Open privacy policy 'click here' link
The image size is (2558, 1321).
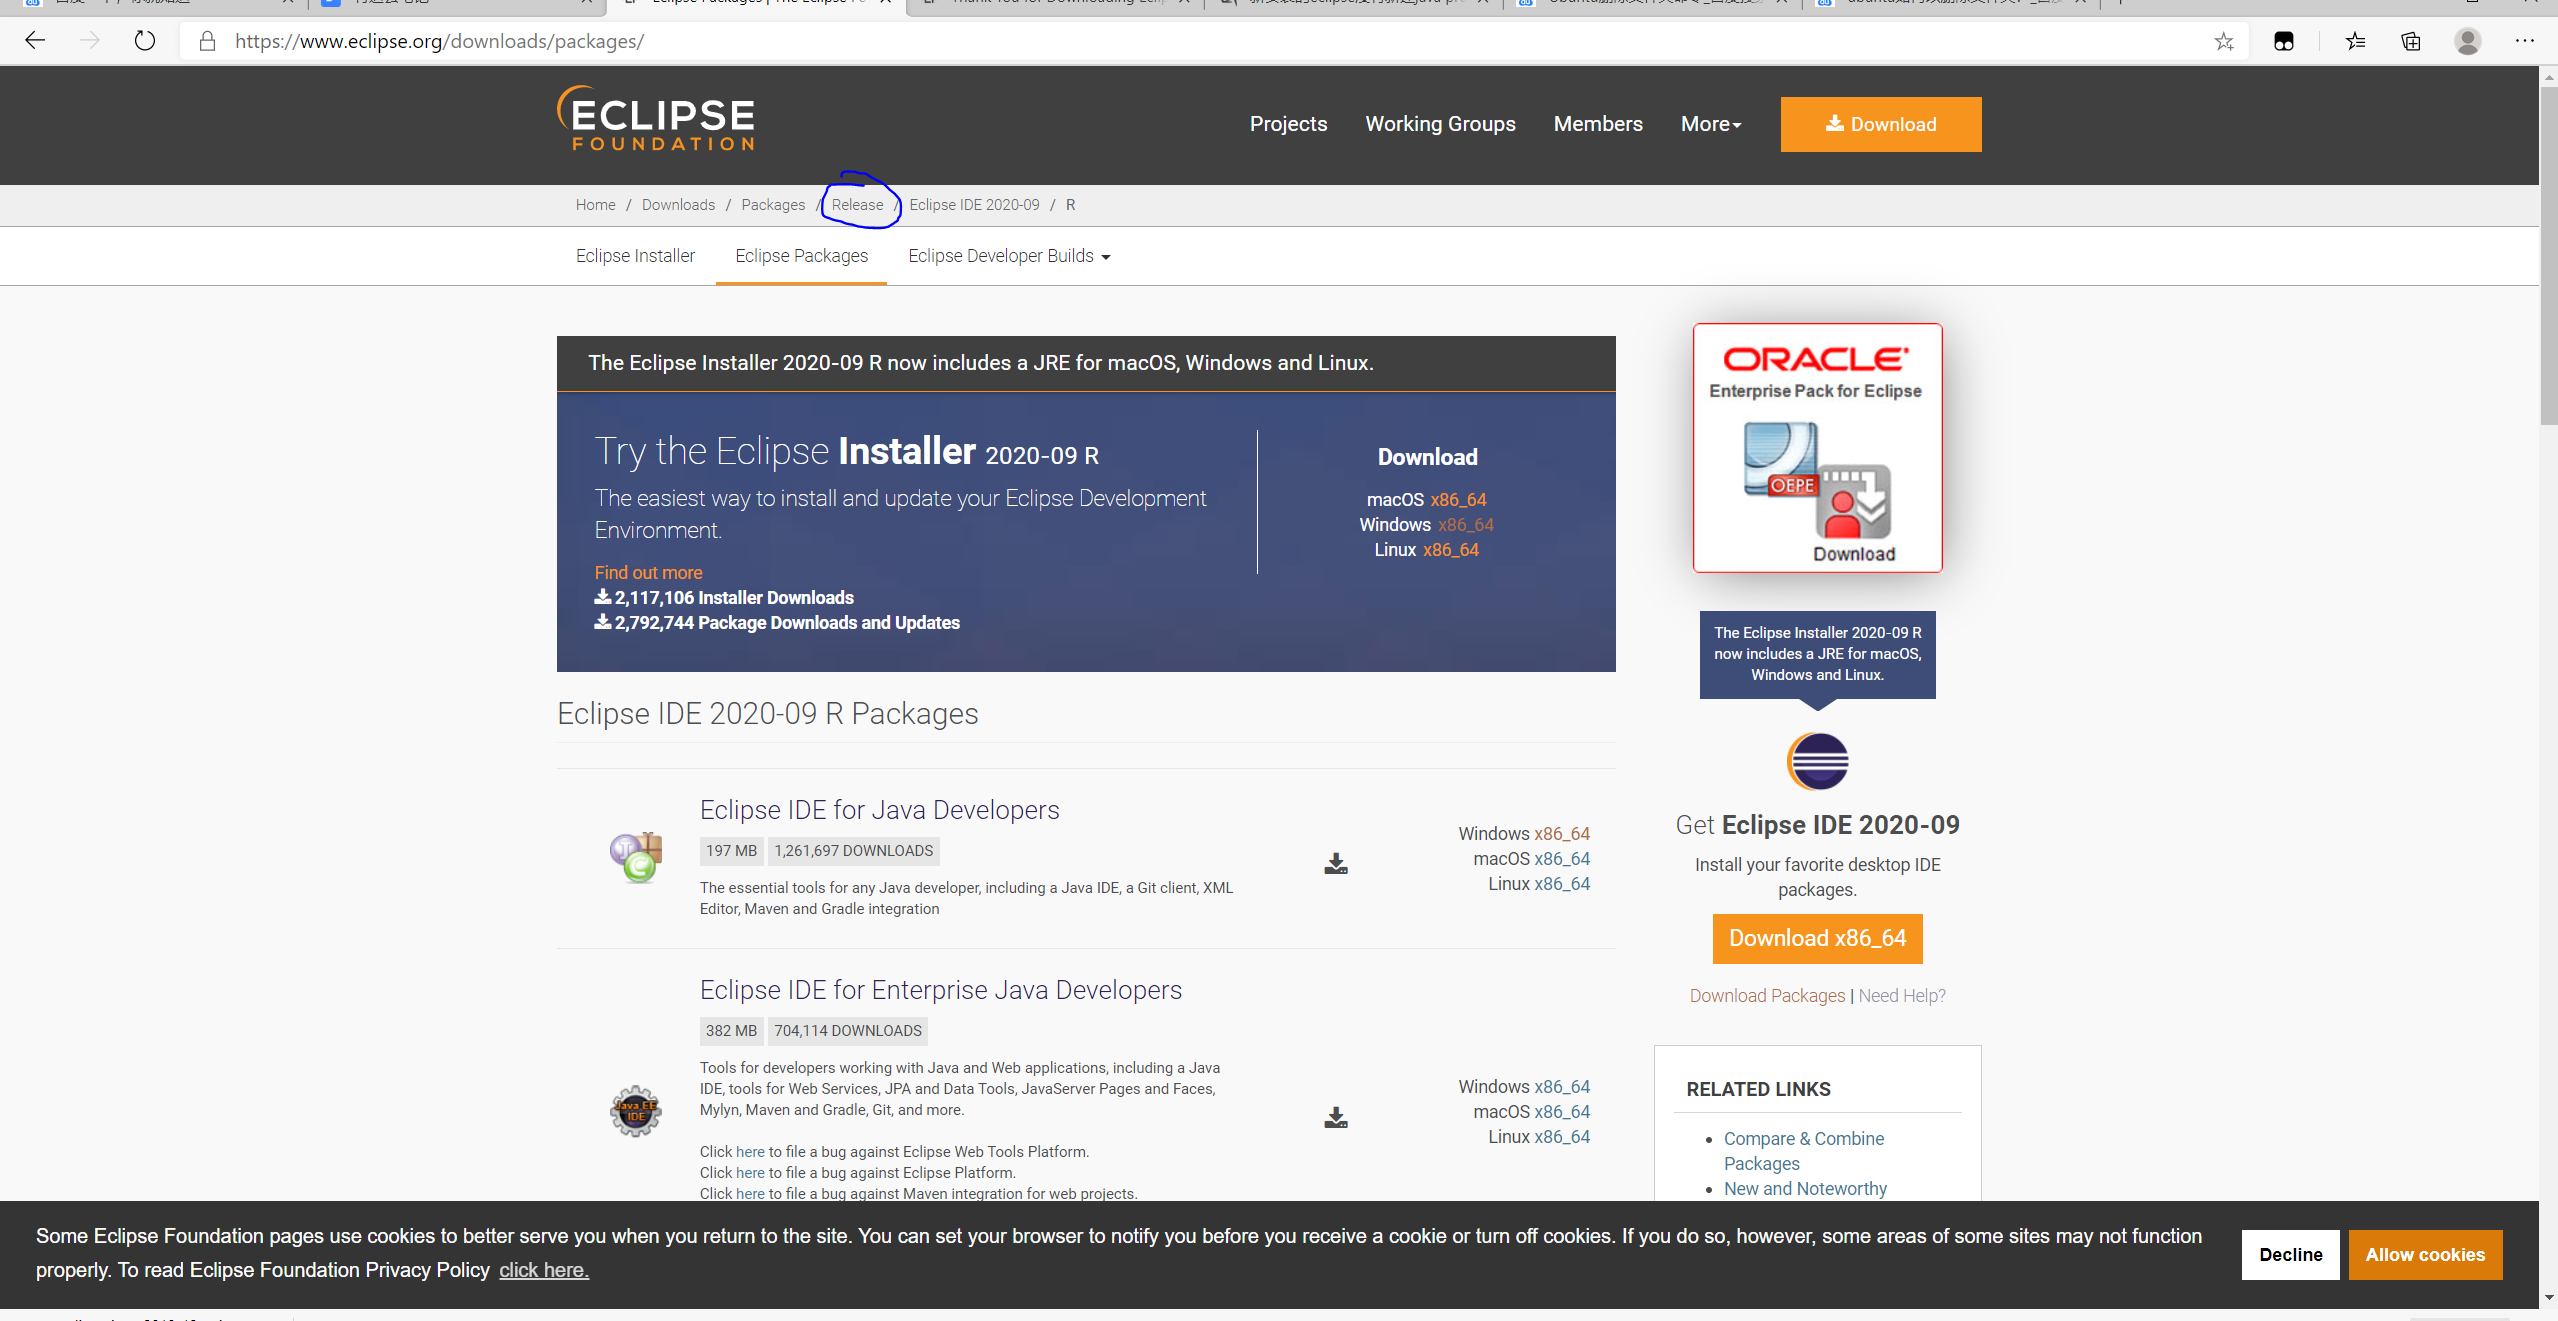pyautogui.click(x=544, y=1270)
